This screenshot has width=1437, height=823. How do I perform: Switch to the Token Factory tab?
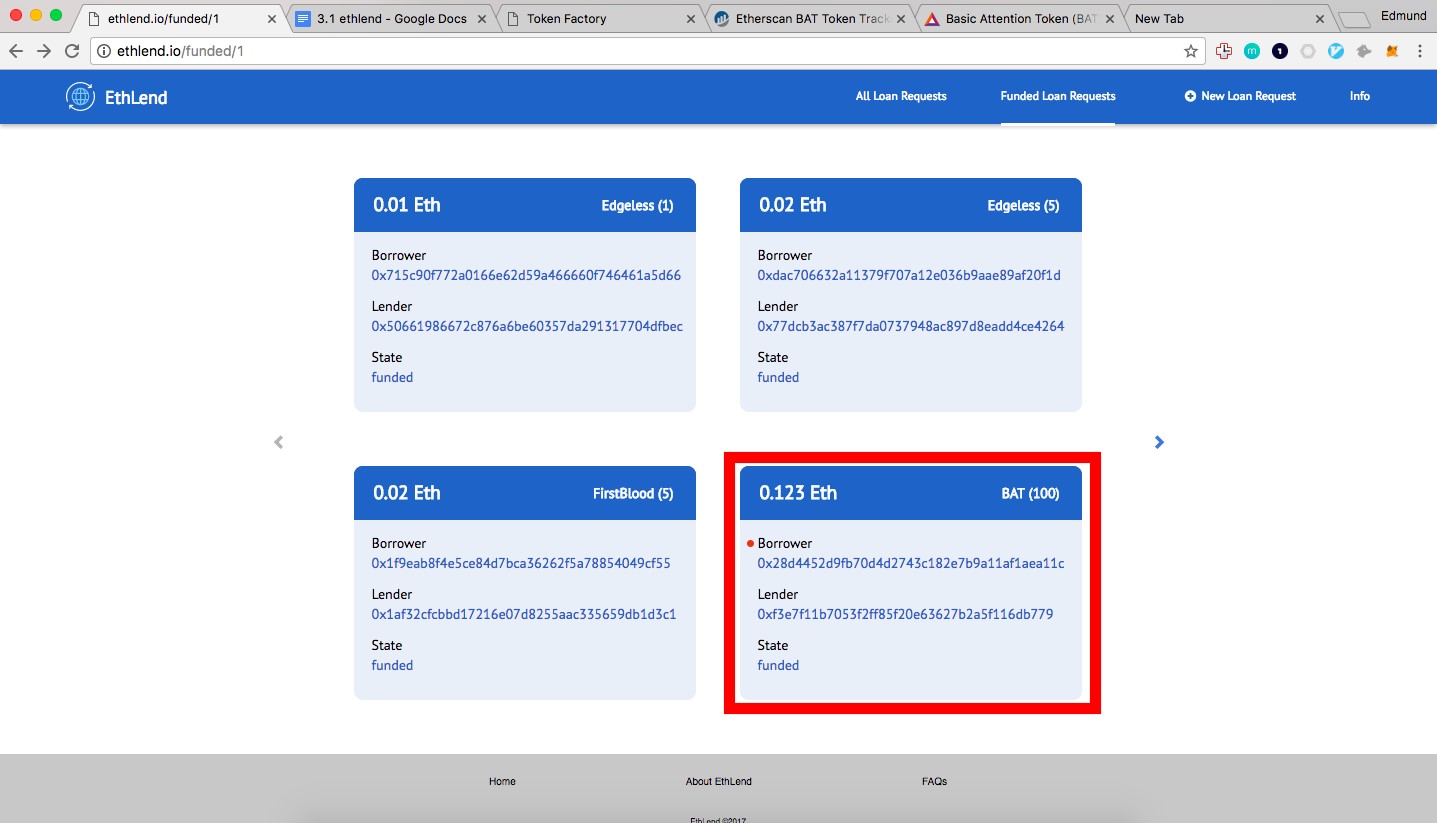[600, 19]
